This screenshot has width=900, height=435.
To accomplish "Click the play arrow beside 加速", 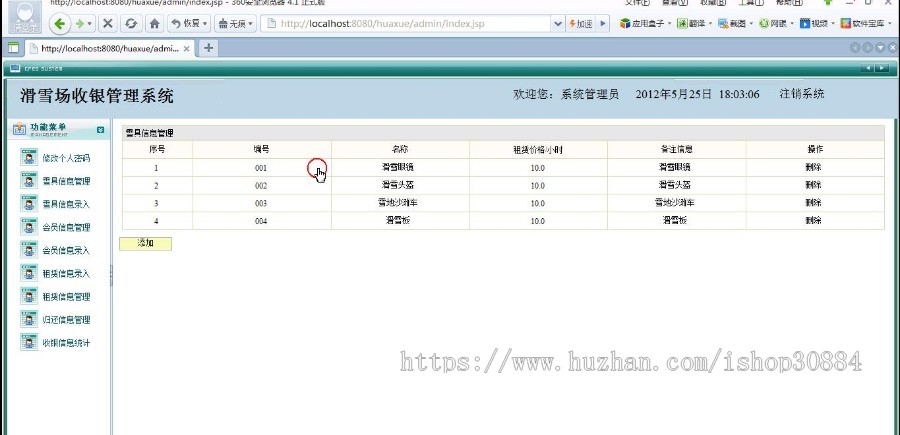I will click(x=602, y=24).
